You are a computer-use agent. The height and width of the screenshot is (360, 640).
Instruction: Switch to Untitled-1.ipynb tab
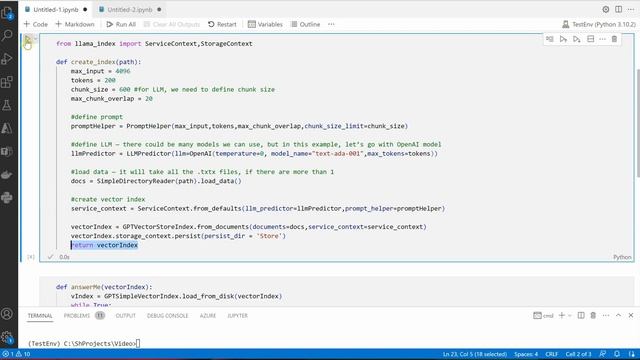[x=56, y=9]
